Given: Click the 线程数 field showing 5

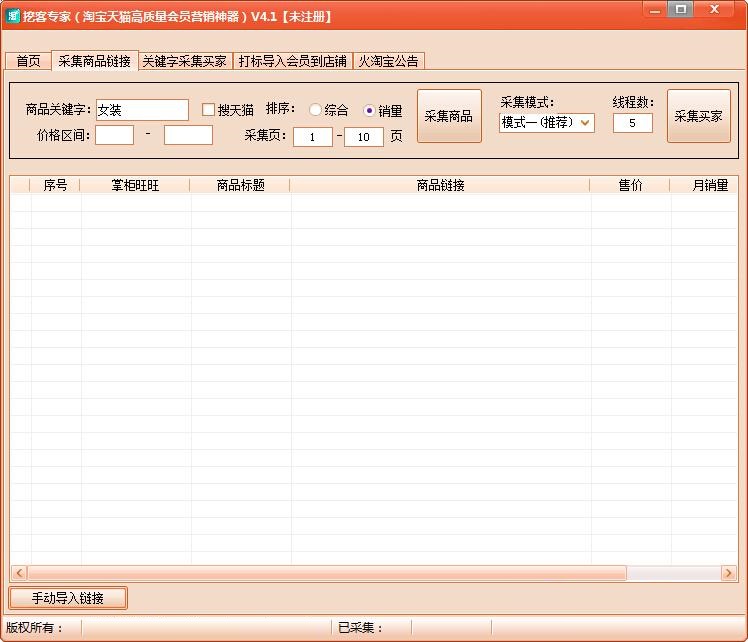Looking at the screenshot, I should click(x=633, y=123).
